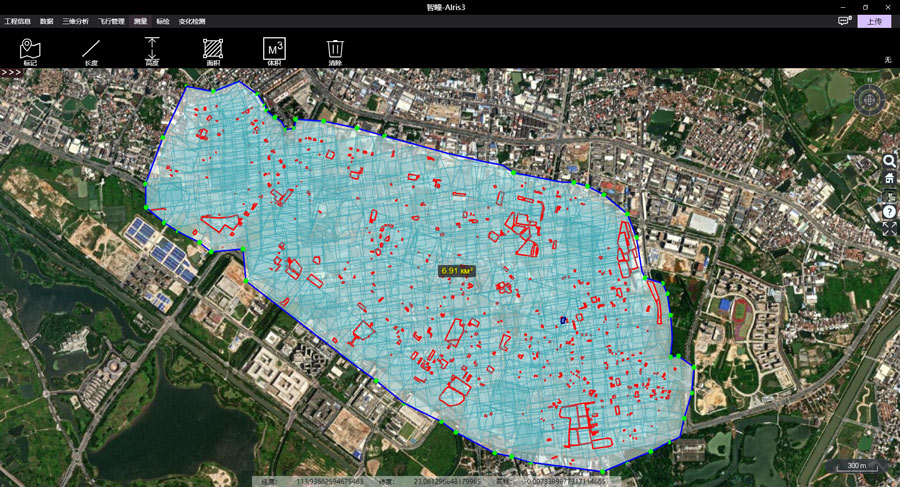Screen dimensions: 900x487
Task: Open the 体积 volume measurement tool
Action: (x=274, y=51)
